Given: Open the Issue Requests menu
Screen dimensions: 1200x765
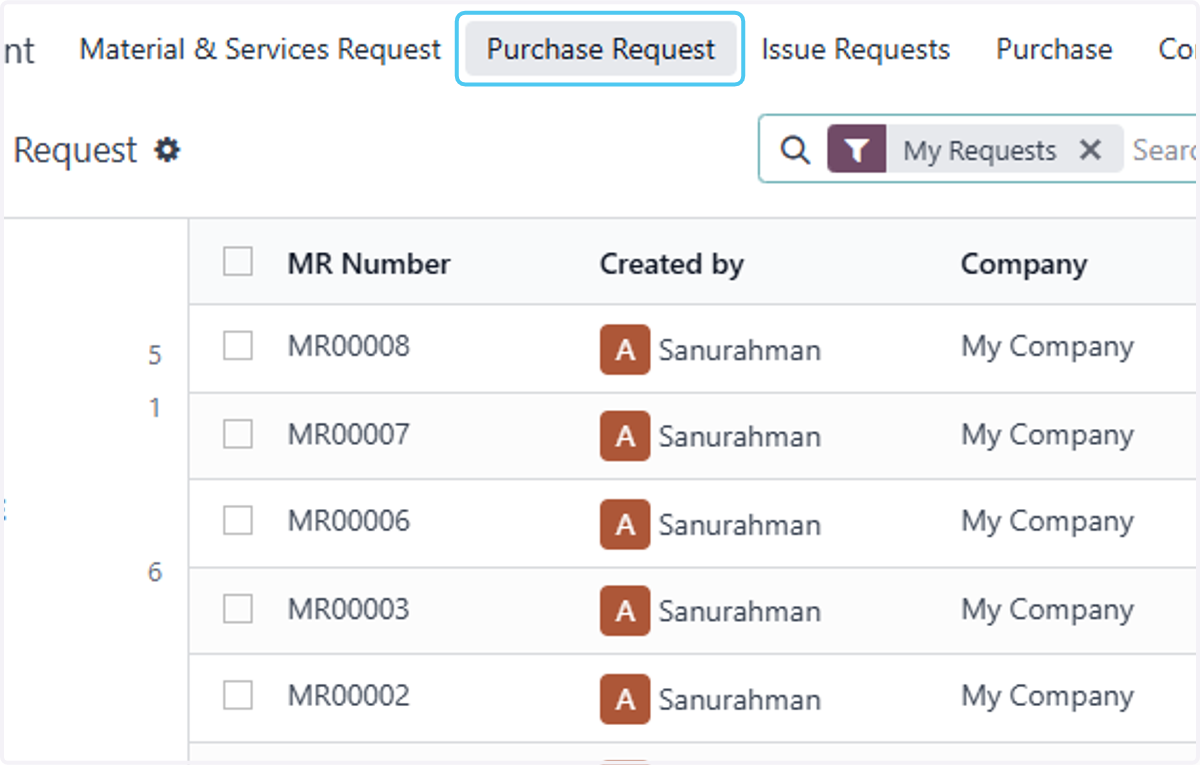Looking at the screenshot, I should pyautogui.click(x=856, y=49).
